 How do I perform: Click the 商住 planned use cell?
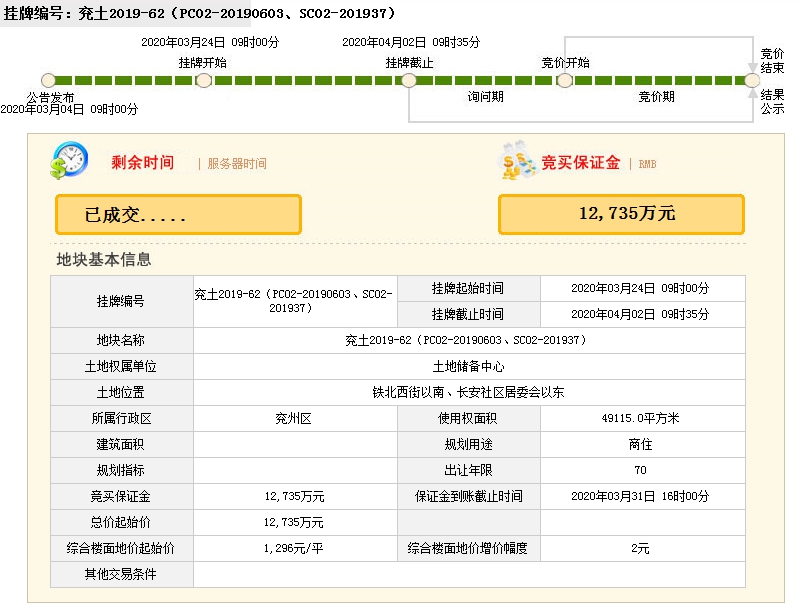pyautogui.click(x=642, y=445)
